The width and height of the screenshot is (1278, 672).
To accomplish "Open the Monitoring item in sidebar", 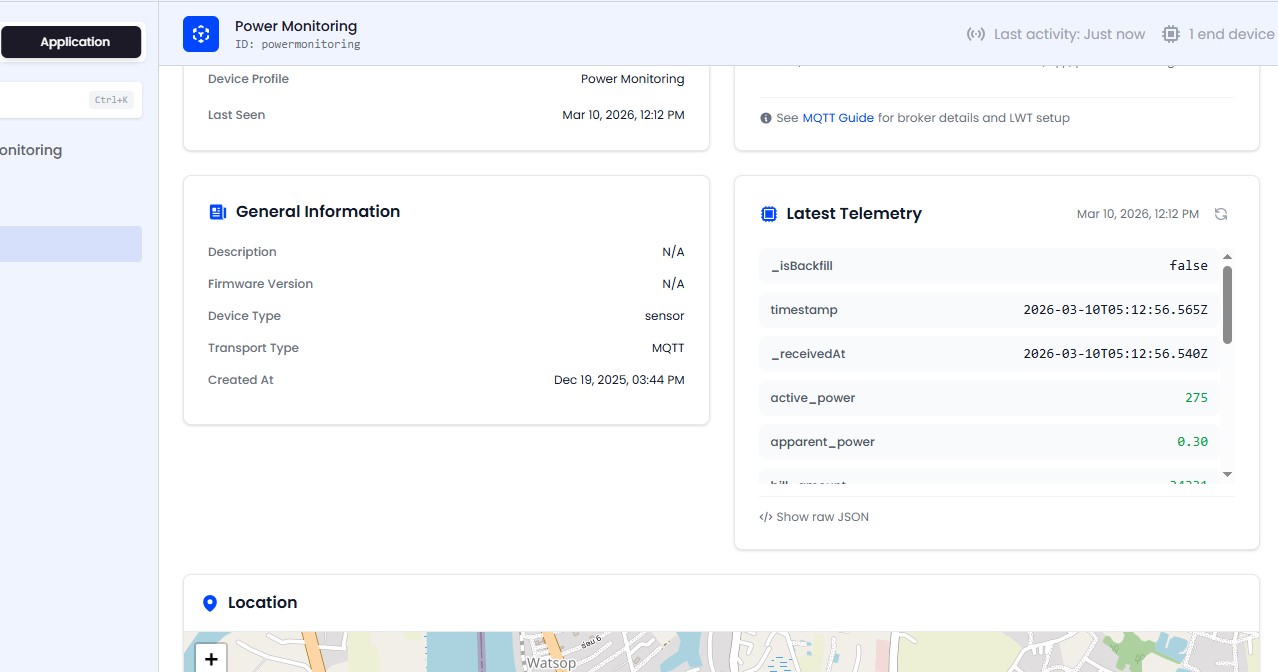I will coord(31,150).
